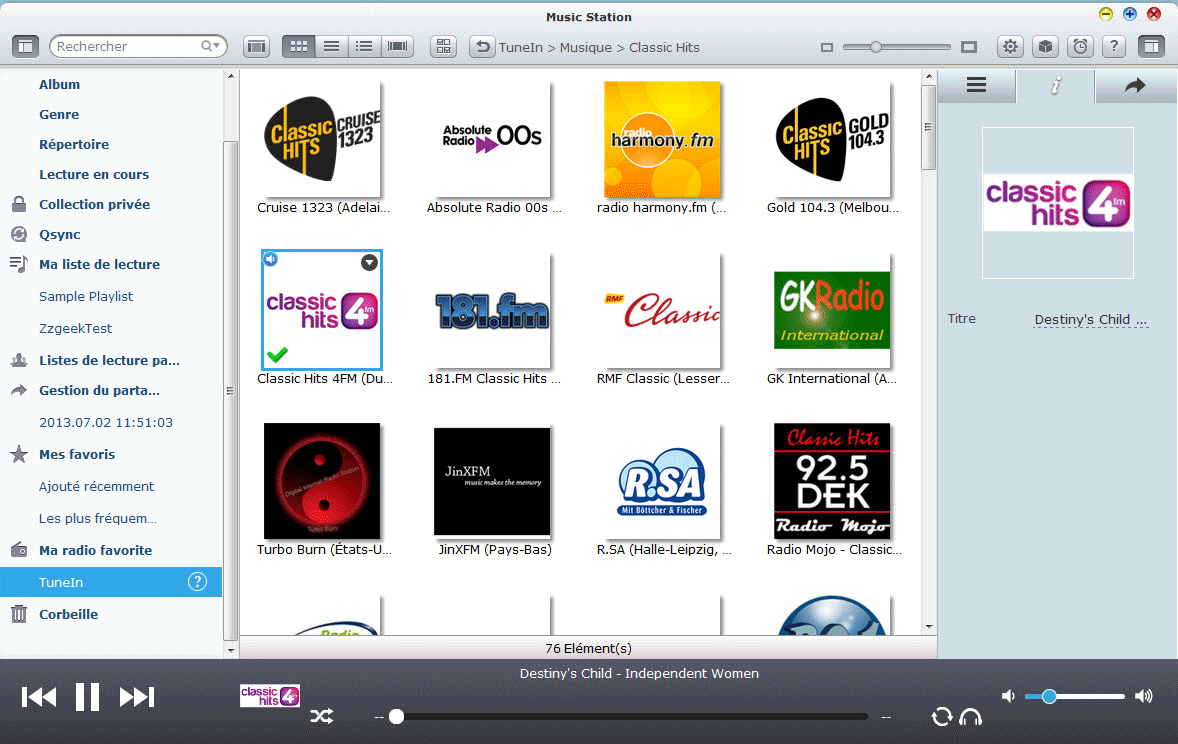Select radio harmony.fm station
Viewport: 1178px width, 744px height.
point(662,140)
